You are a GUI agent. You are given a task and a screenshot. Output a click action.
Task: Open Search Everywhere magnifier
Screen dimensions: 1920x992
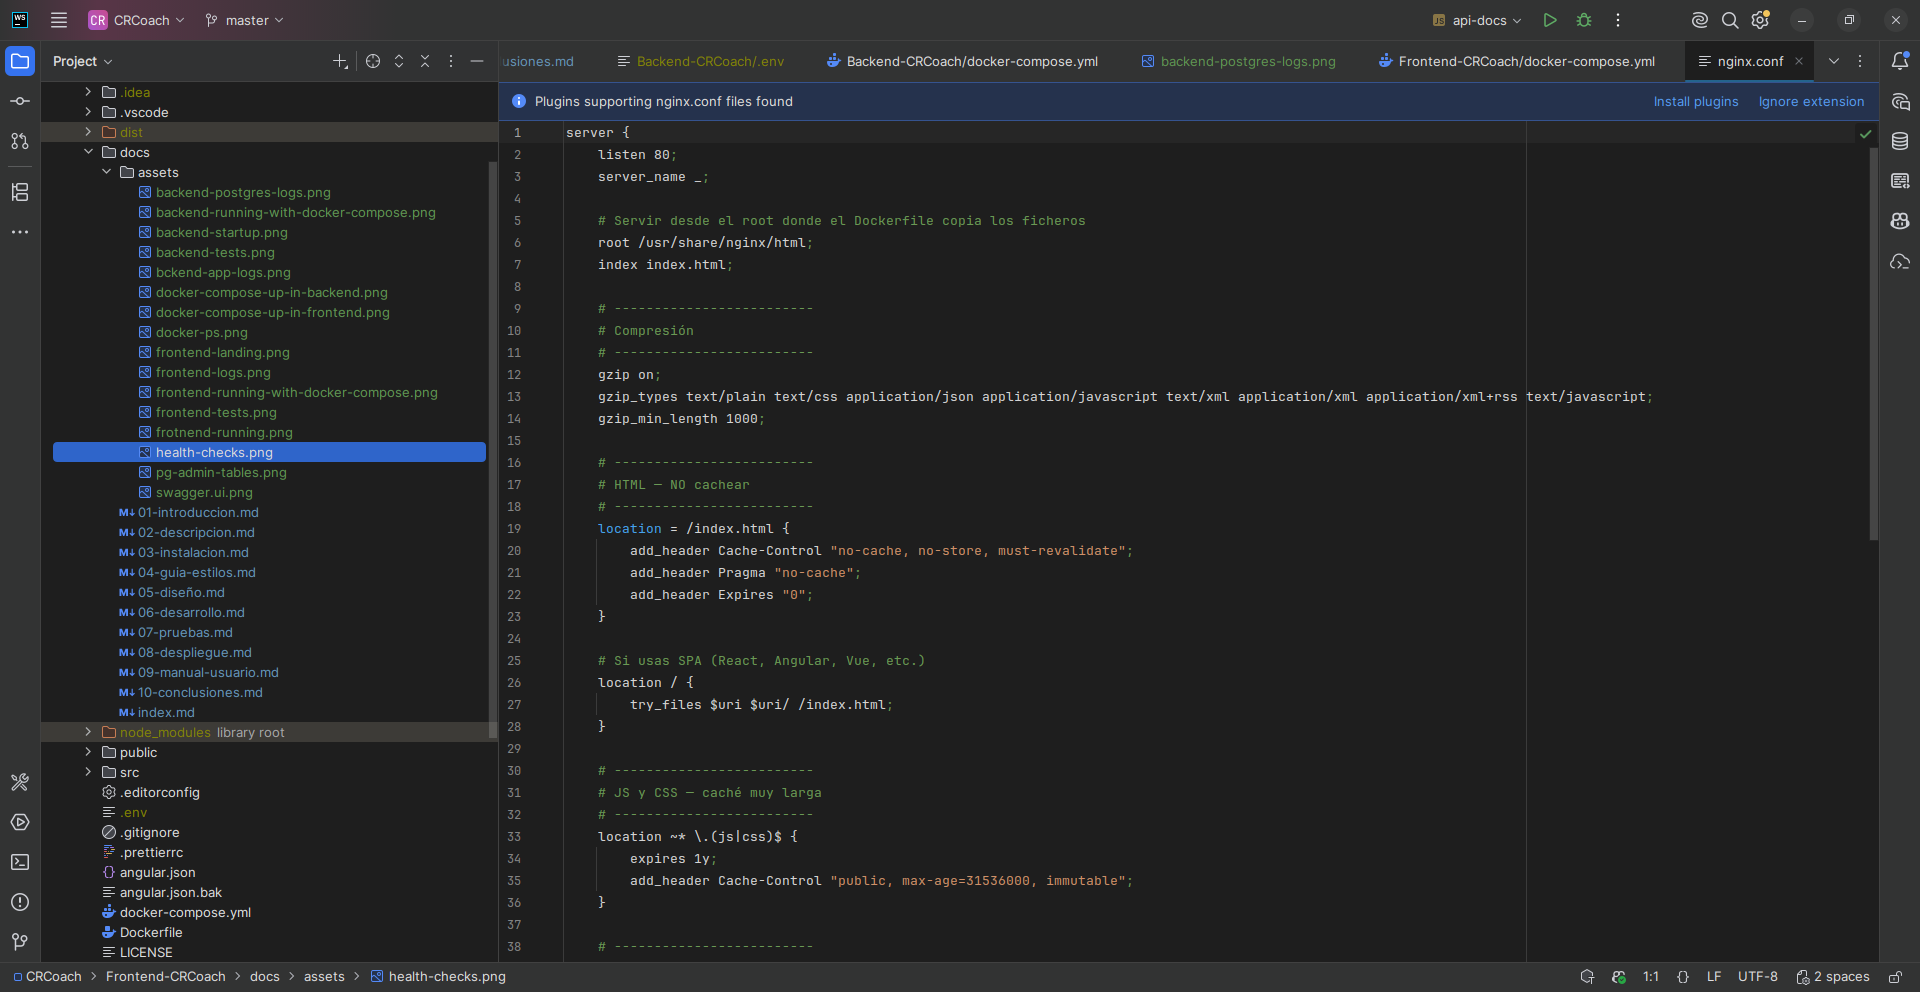point(1730,20)
